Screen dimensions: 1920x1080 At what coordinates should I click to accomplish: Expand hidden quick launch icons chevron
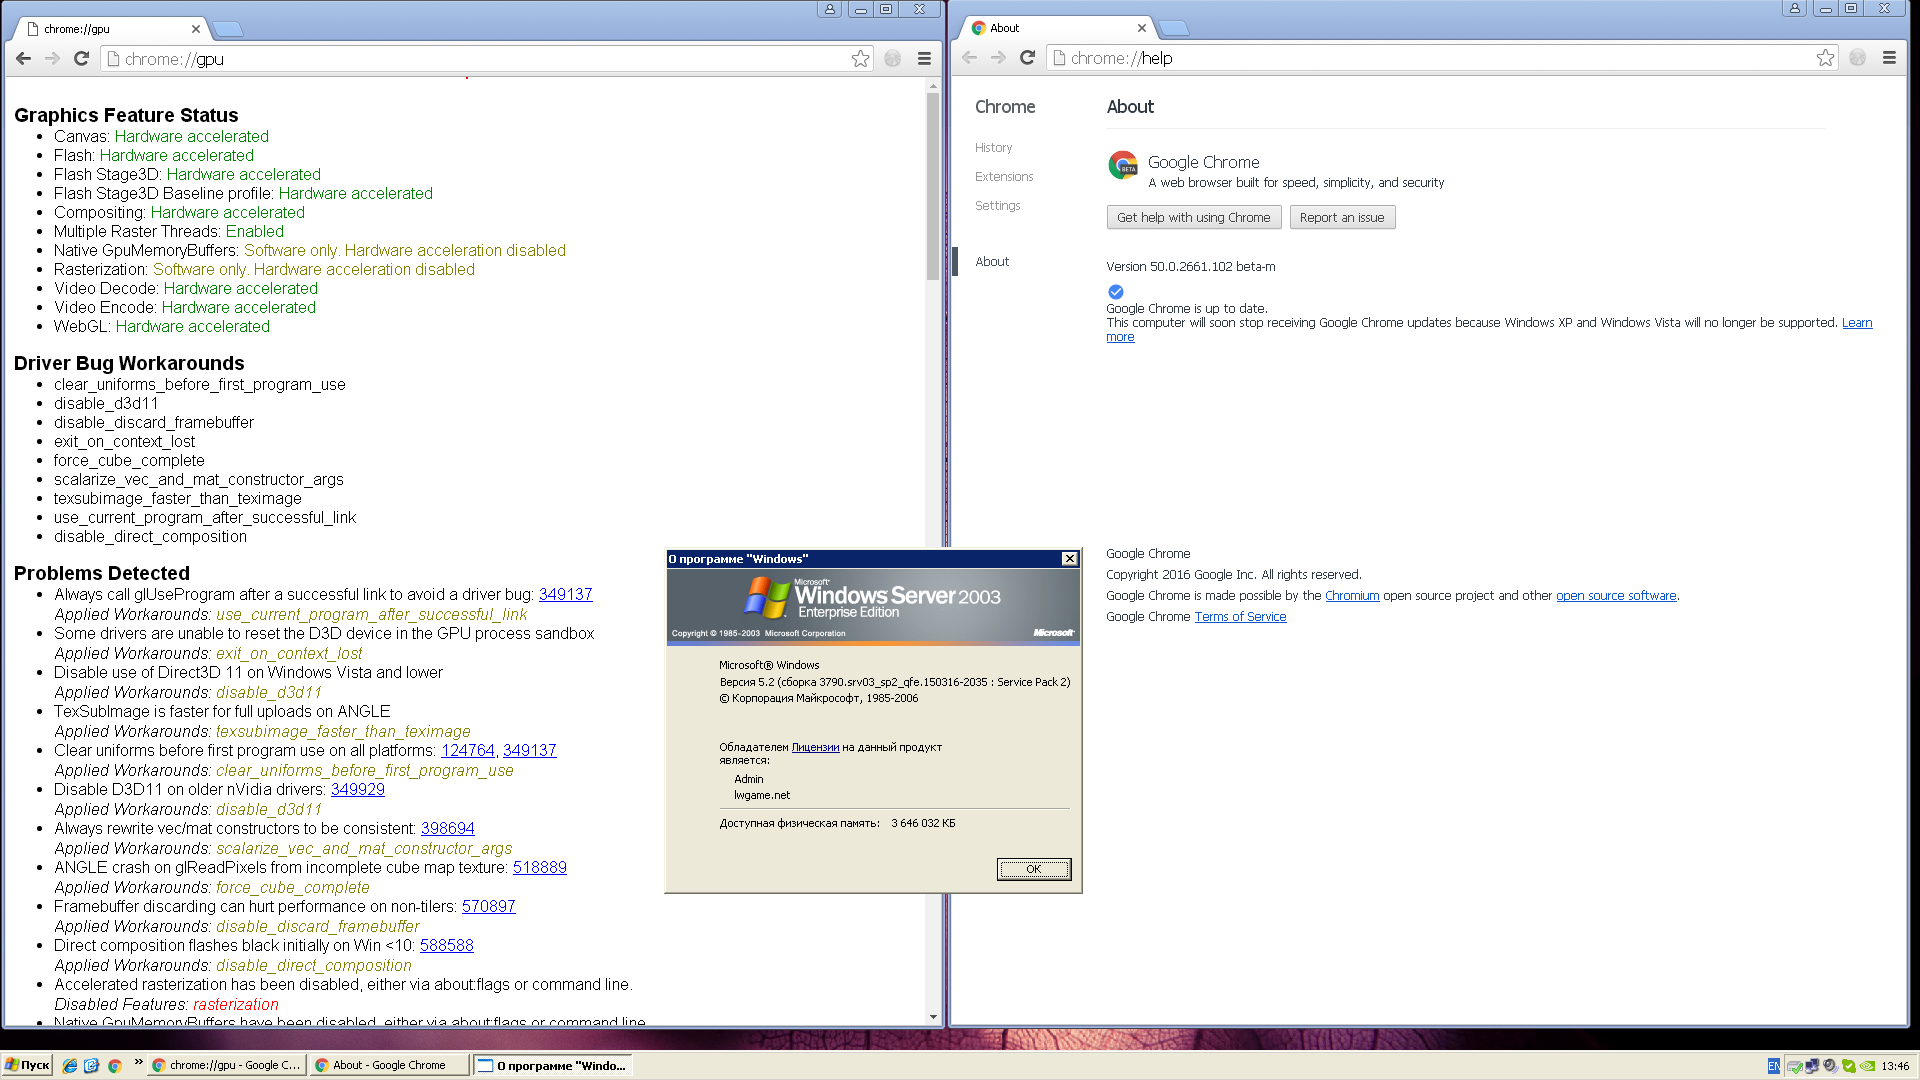pyautogui.click(x=138, y=1062)
